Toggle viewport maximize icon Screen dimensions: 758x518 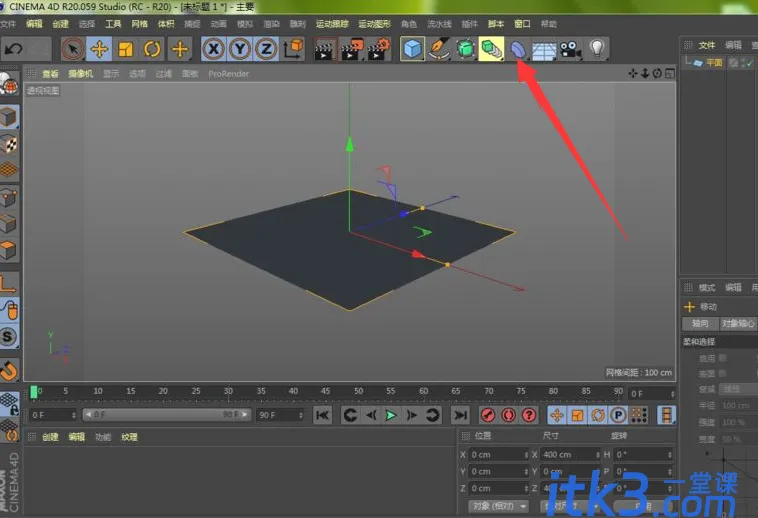[670, 73]
